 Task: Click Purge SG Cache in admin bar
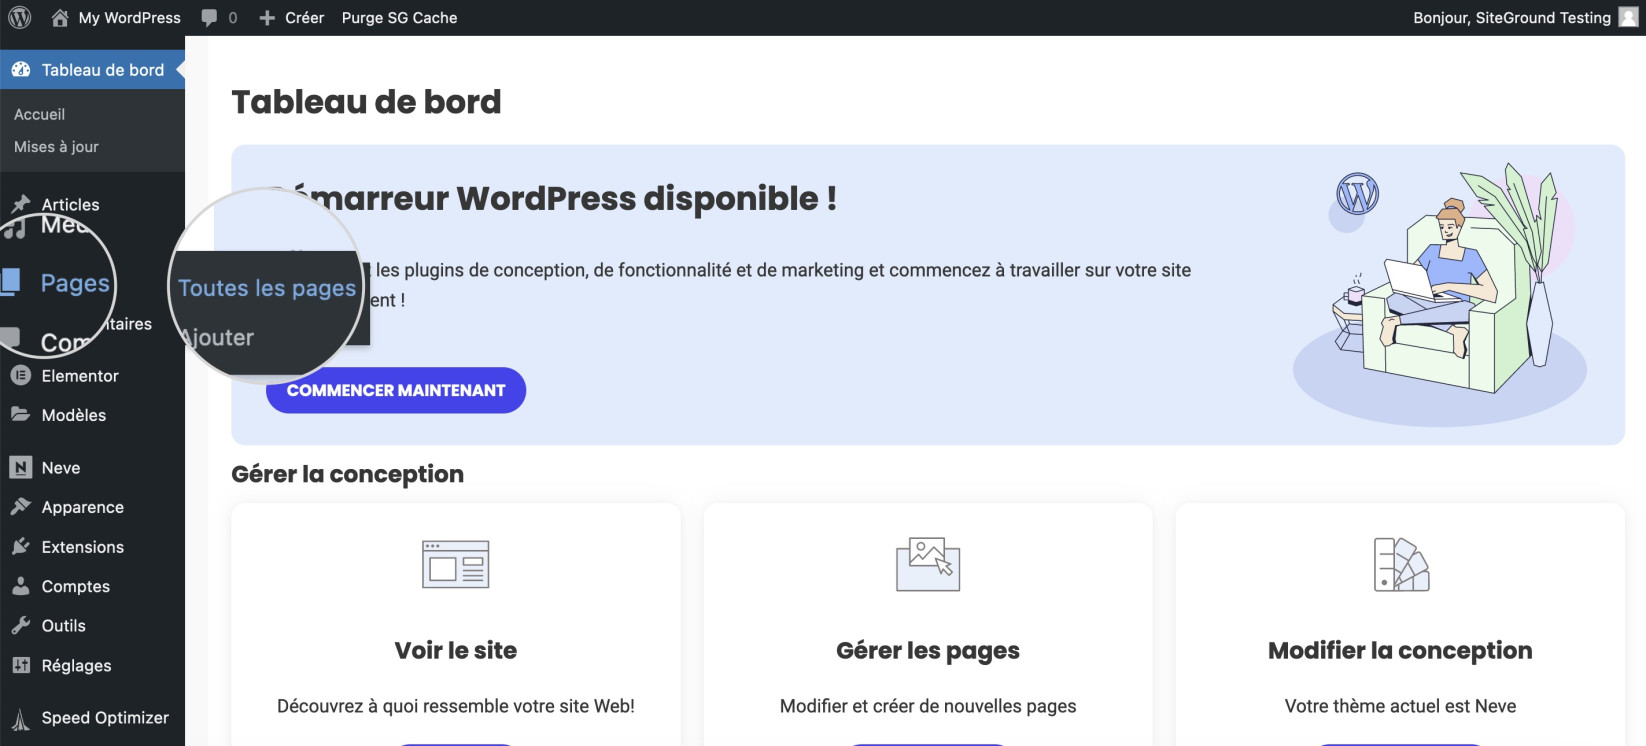[399, 18]
